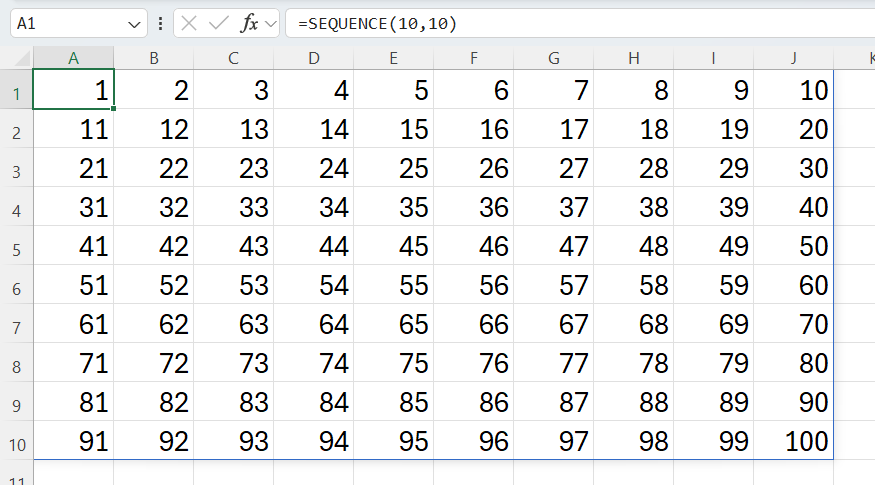This screenshot has height=485, width=875.
Task: Select column D header
Action: coord(314,58)
